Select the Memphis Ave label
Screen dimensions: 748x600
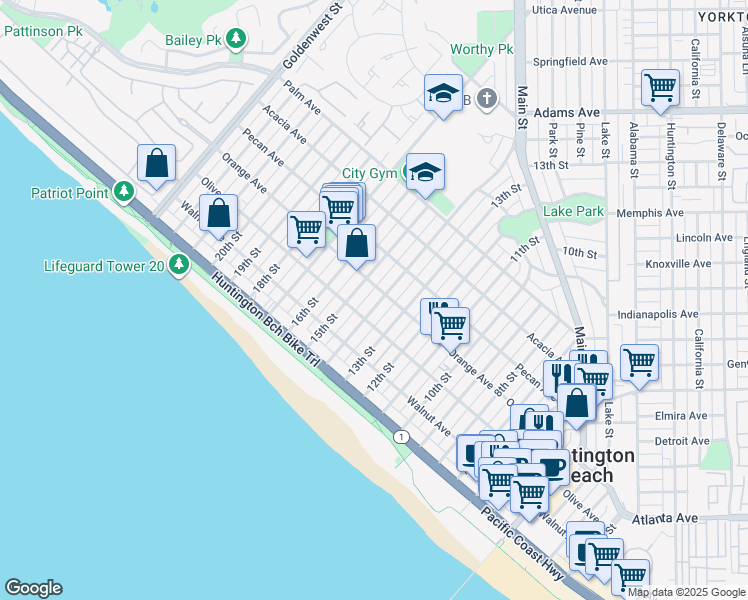click(x=650, y=213)
